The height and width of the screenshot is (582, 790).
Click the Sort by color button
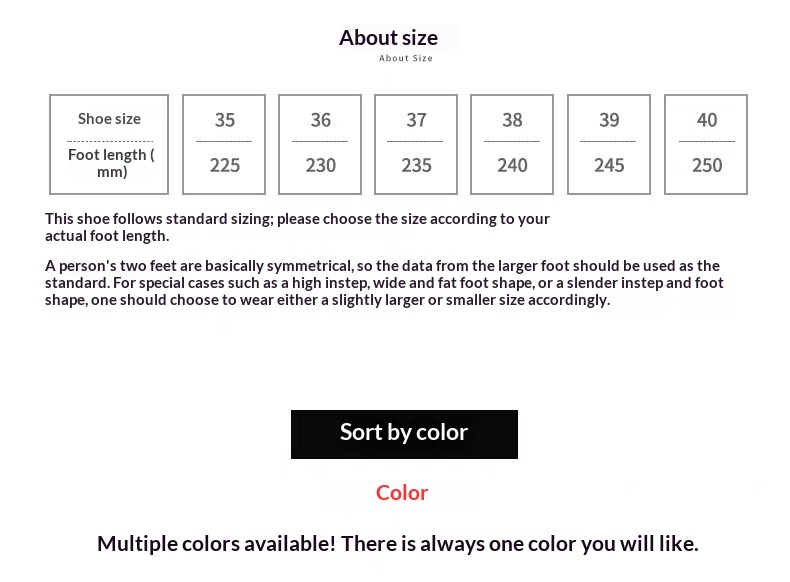[404, 434]
